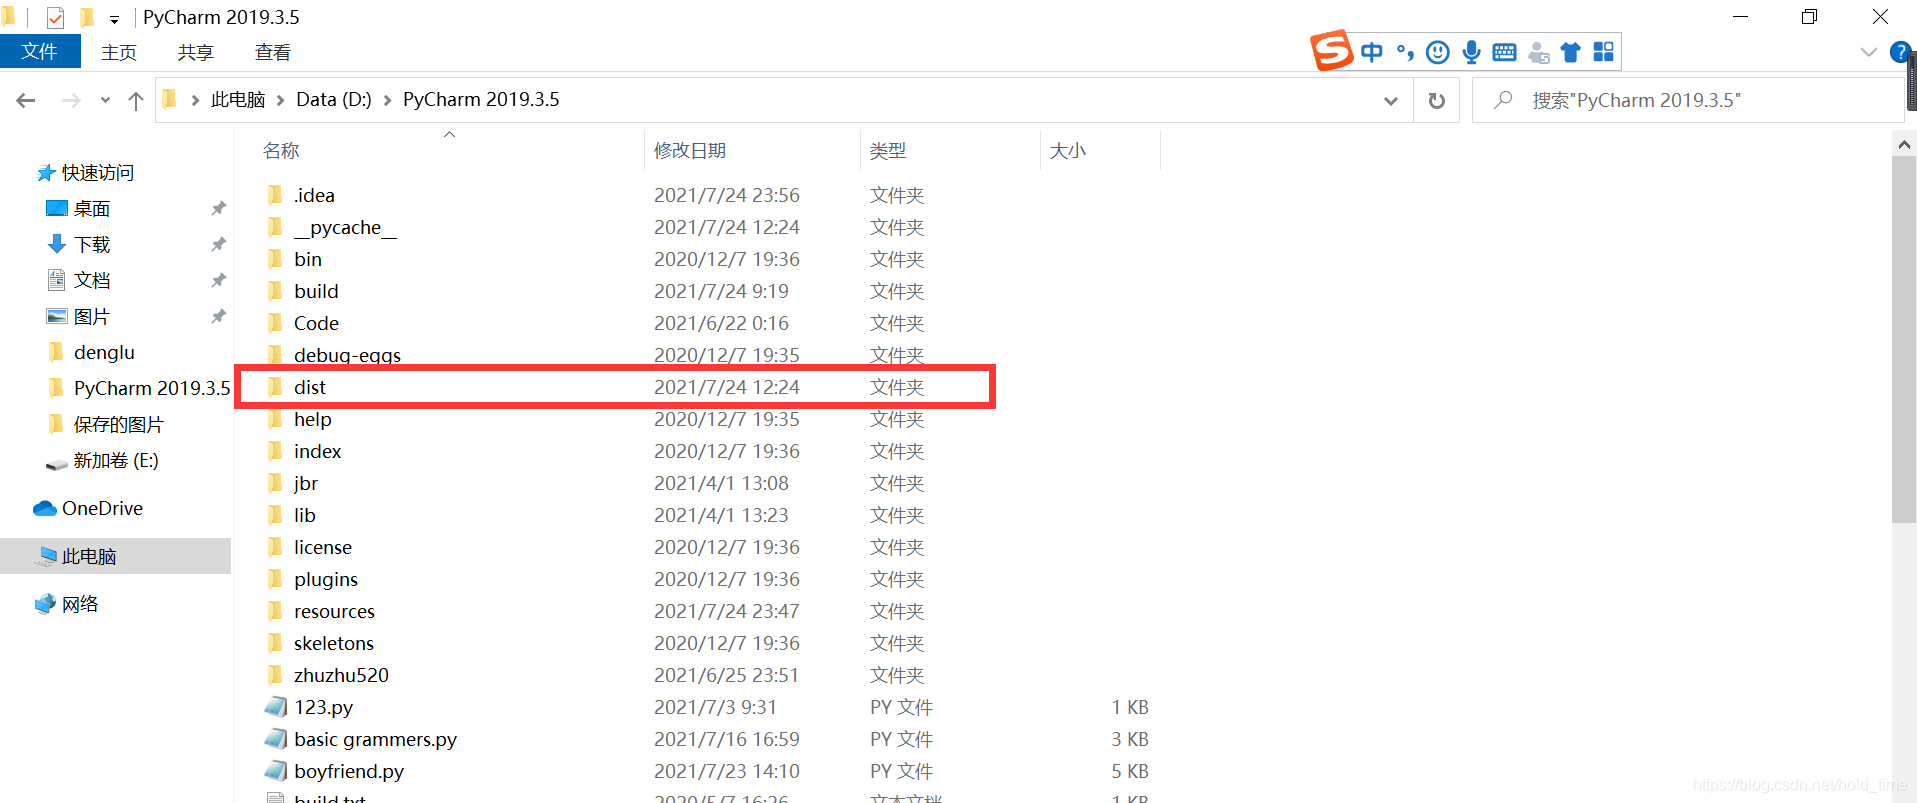Click PyCharm 2019.3.5 breadcrumb segment
This screenshot has width=1917, height=803.
pos(481,100)
